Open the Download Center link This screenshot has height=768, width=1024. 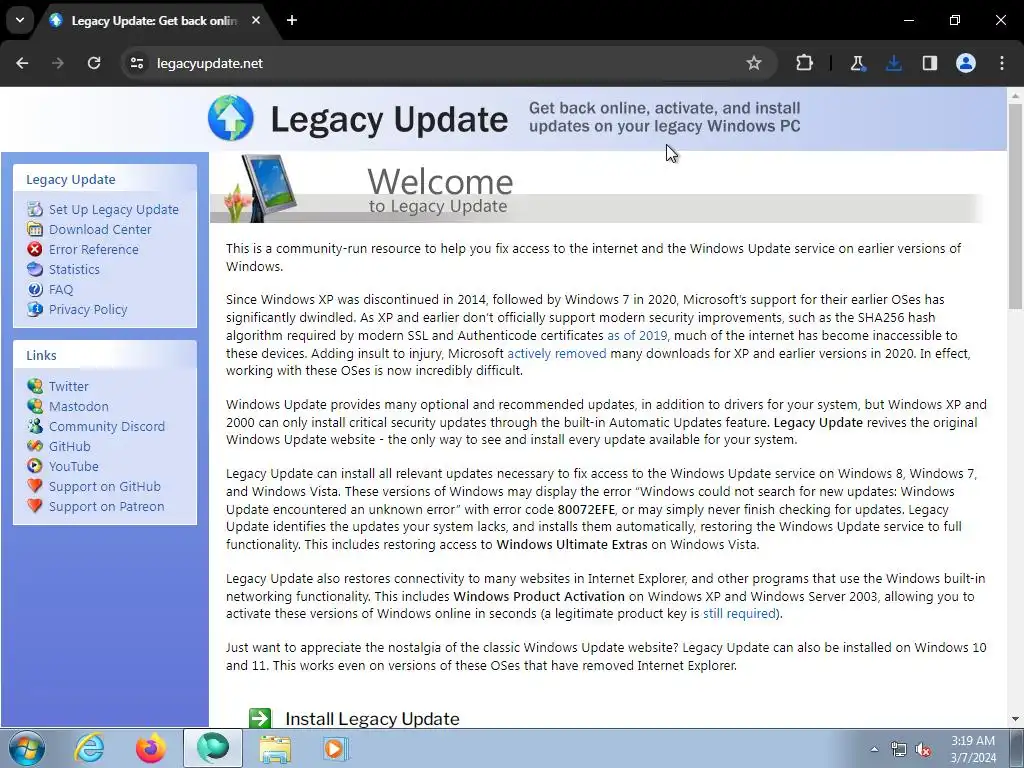(x=100, y=229)
